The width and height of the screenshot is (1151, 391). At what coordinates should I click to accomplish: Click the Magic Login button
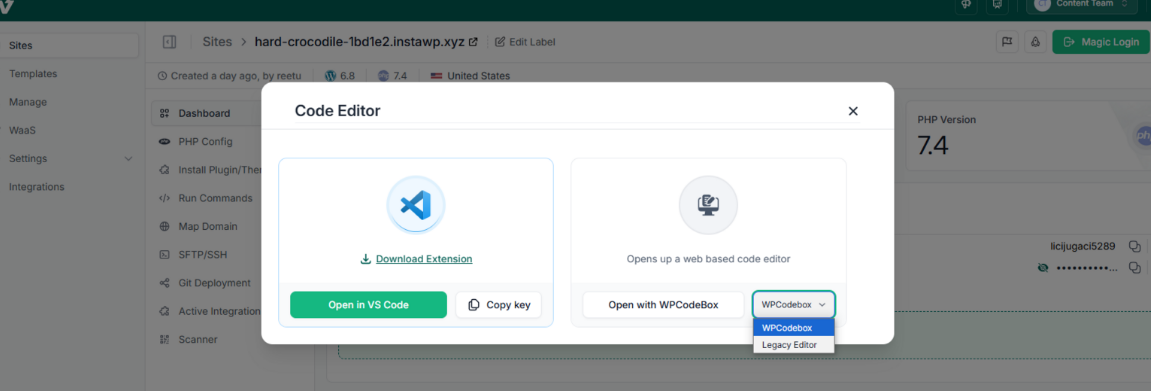1100,42
